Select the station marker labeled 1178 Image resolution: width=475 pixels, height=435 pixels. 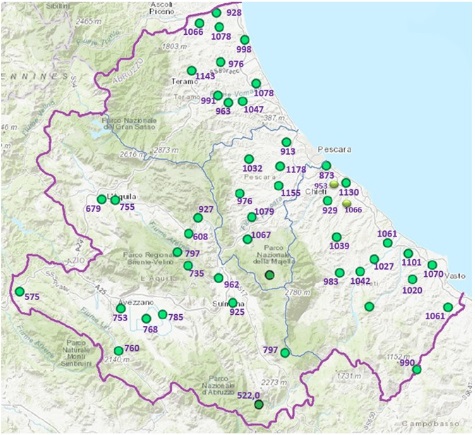(x=280, y=166)
